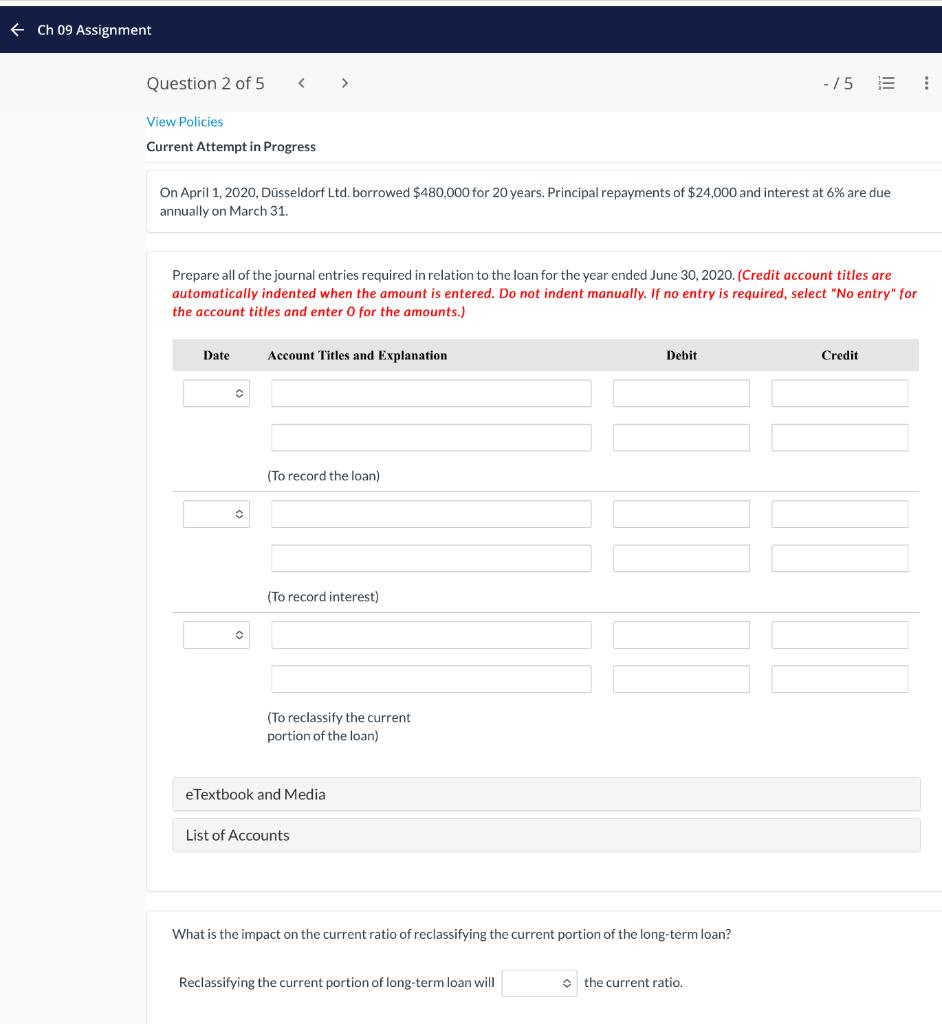Click the Question 2 of 5 heading
942x1024 pixels.
tap(205, 83)
